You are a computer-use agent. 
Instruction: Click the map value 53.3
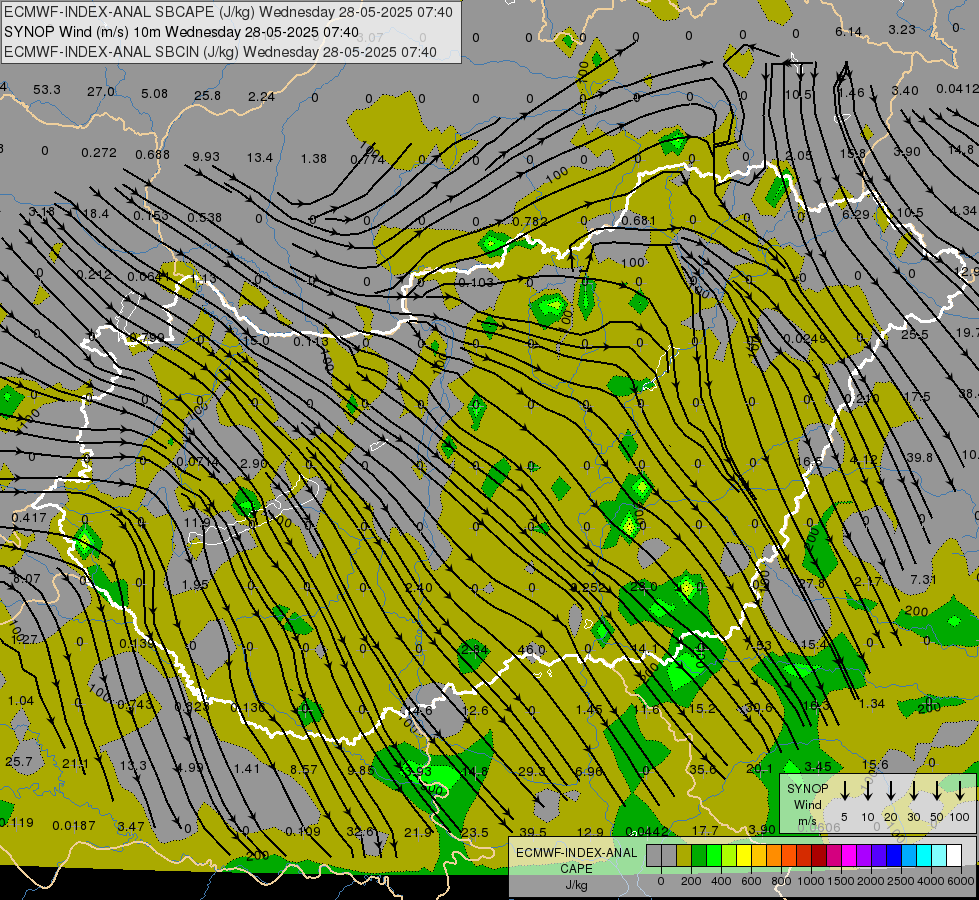tap(47, 90)
